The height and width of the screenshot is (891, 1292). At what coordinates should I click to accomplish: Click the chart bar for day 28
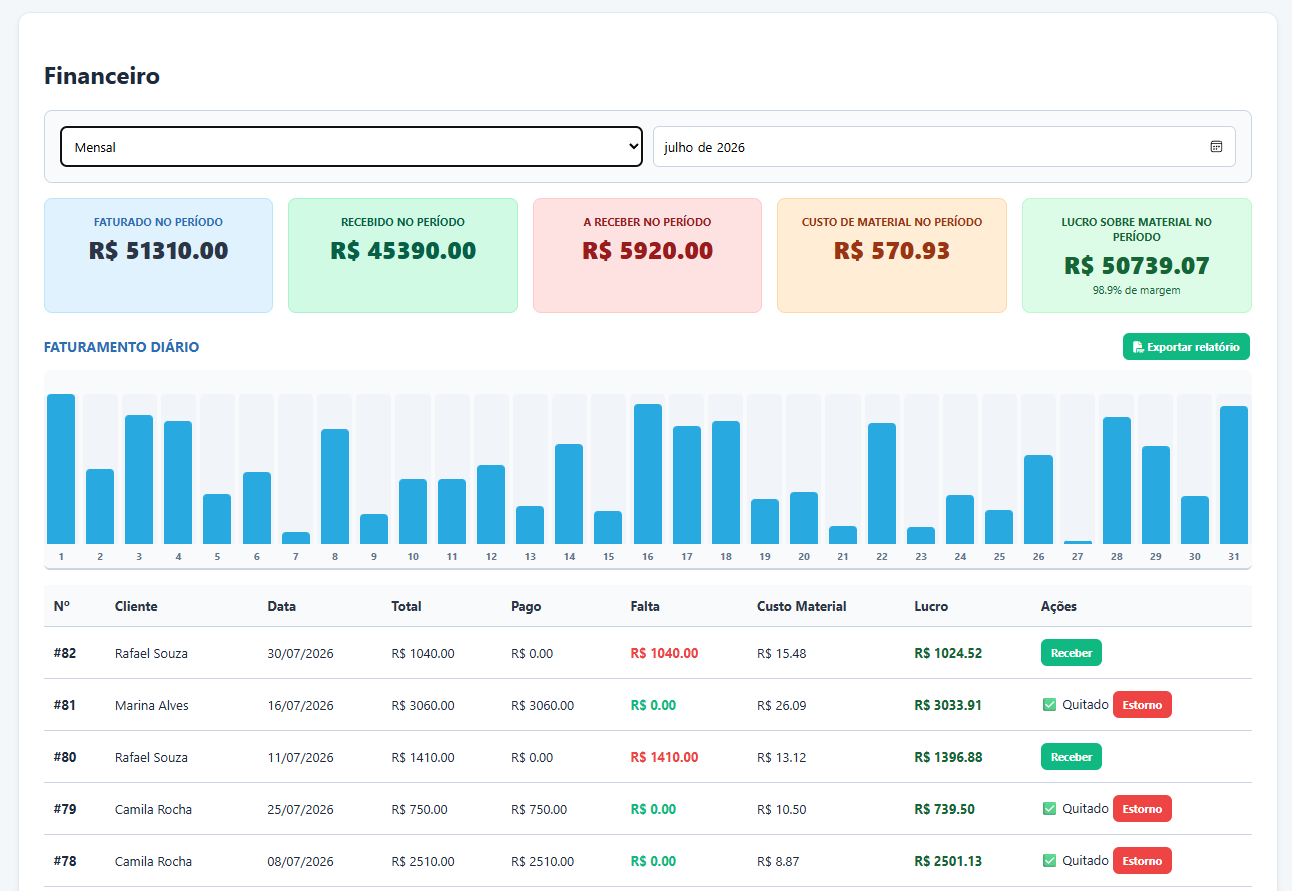[1117, 480]
